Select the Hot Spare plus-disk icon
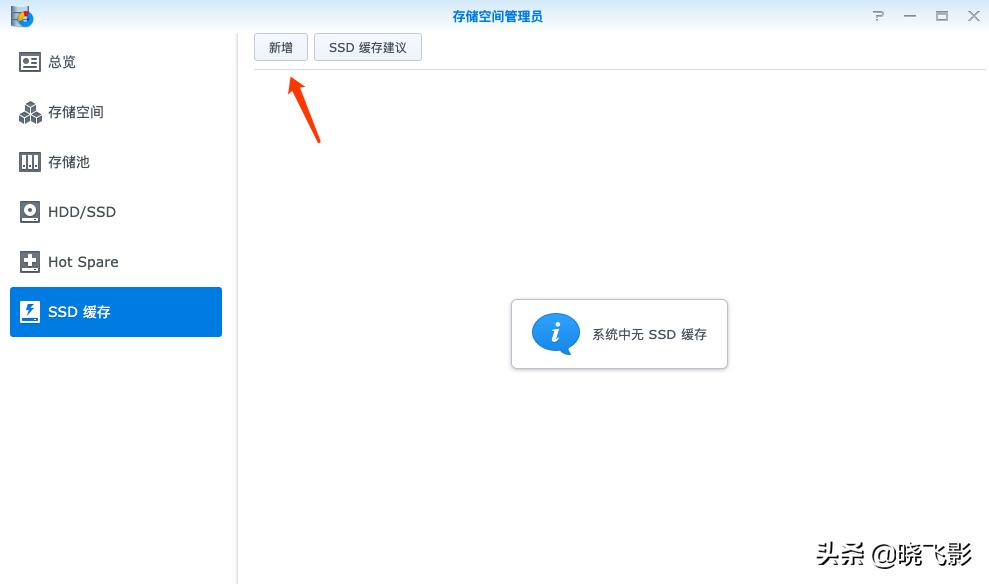 pyautogui.click(x=28, y=262)
